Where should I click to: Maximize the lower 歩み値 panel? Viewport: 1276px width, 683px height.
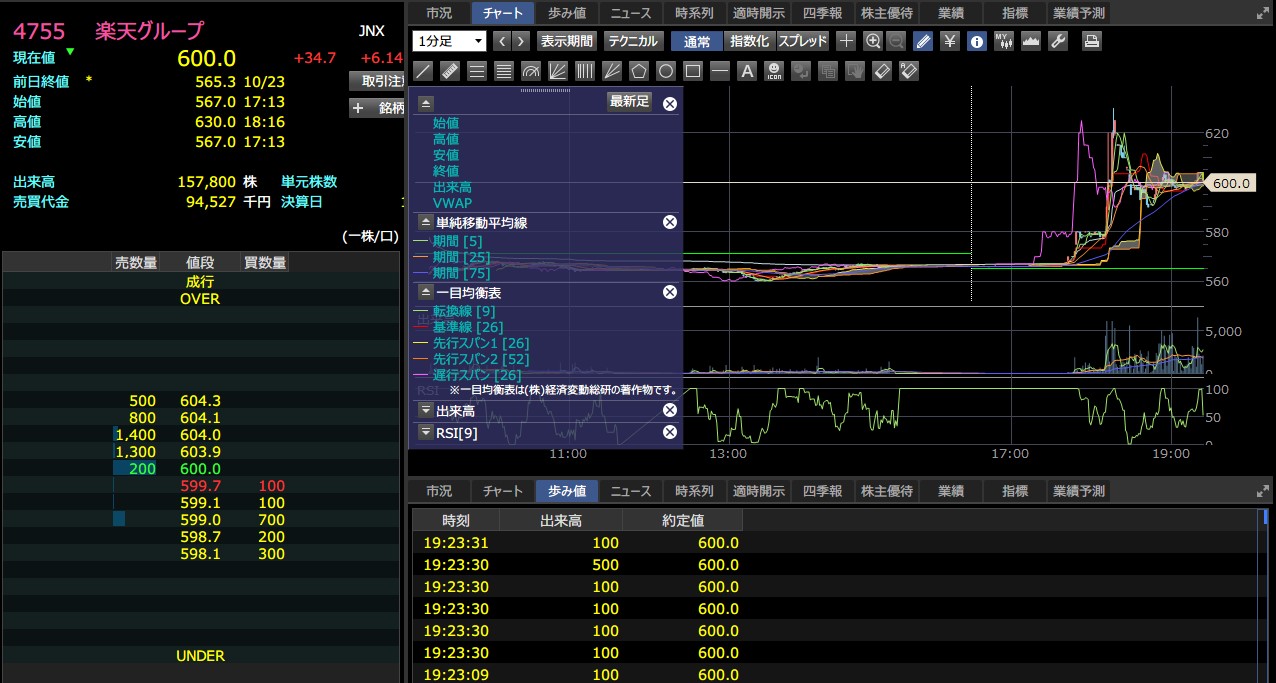click(1262, 491)
